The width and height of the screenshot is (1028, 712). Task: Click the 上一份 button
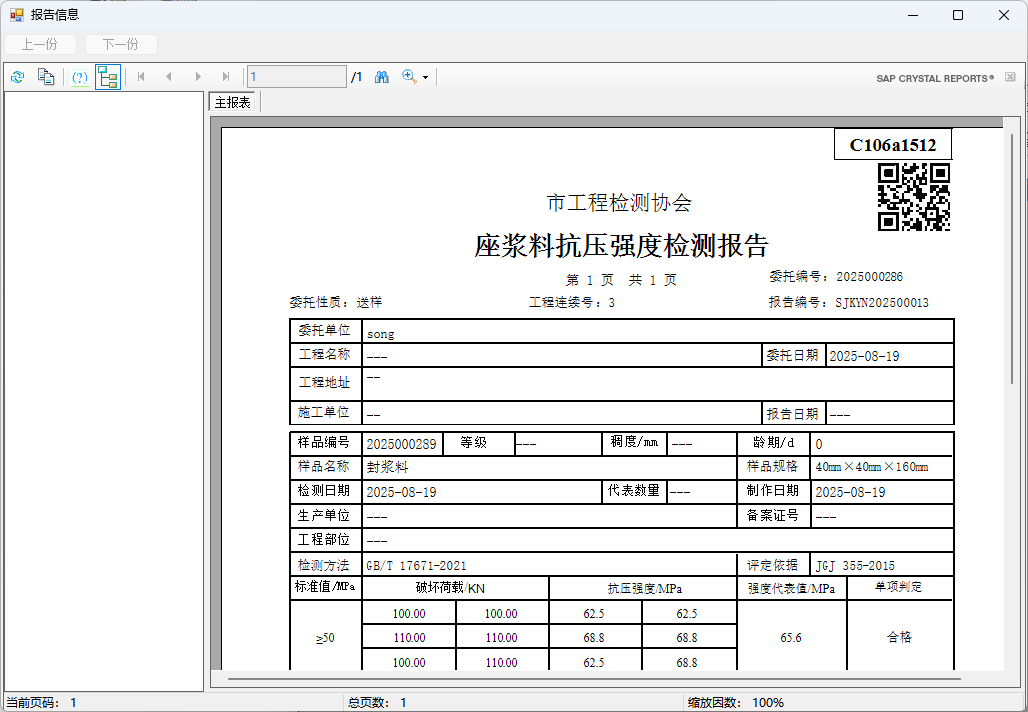pos(40,44)
